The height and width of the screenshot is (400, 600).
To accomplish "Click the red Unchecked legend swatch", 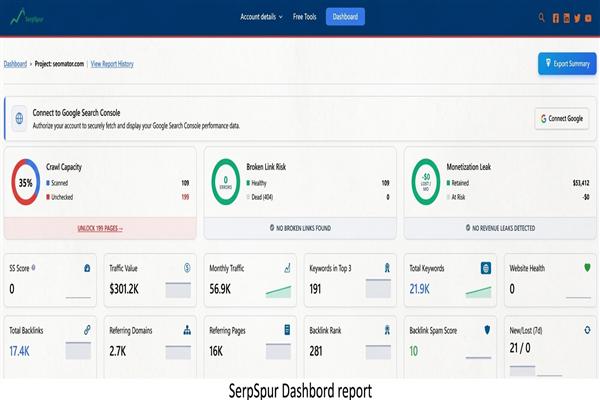I will click(x=48, y=197).
